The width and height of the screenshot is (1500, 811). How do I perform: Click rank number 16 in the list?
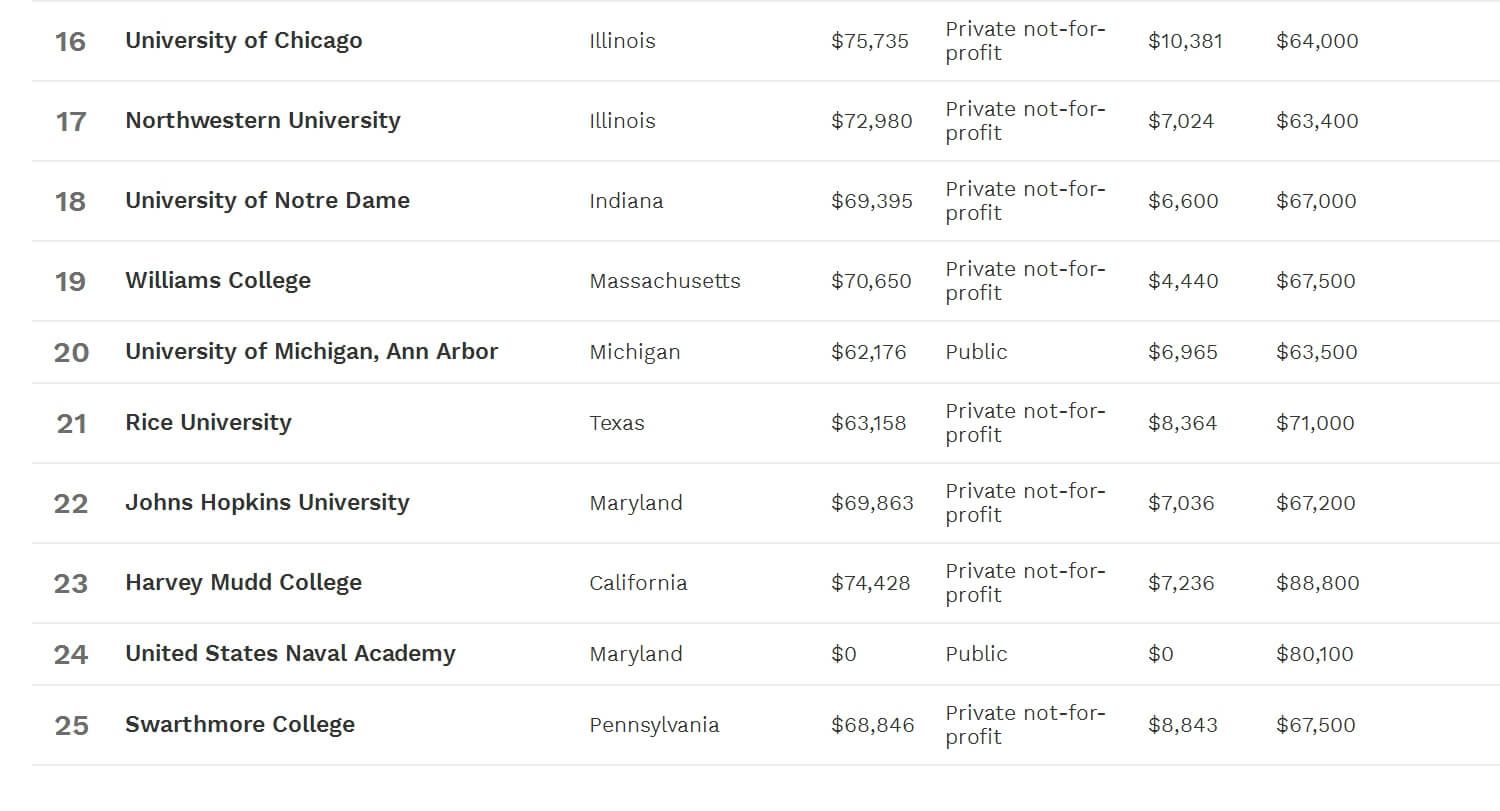(70, 41)
